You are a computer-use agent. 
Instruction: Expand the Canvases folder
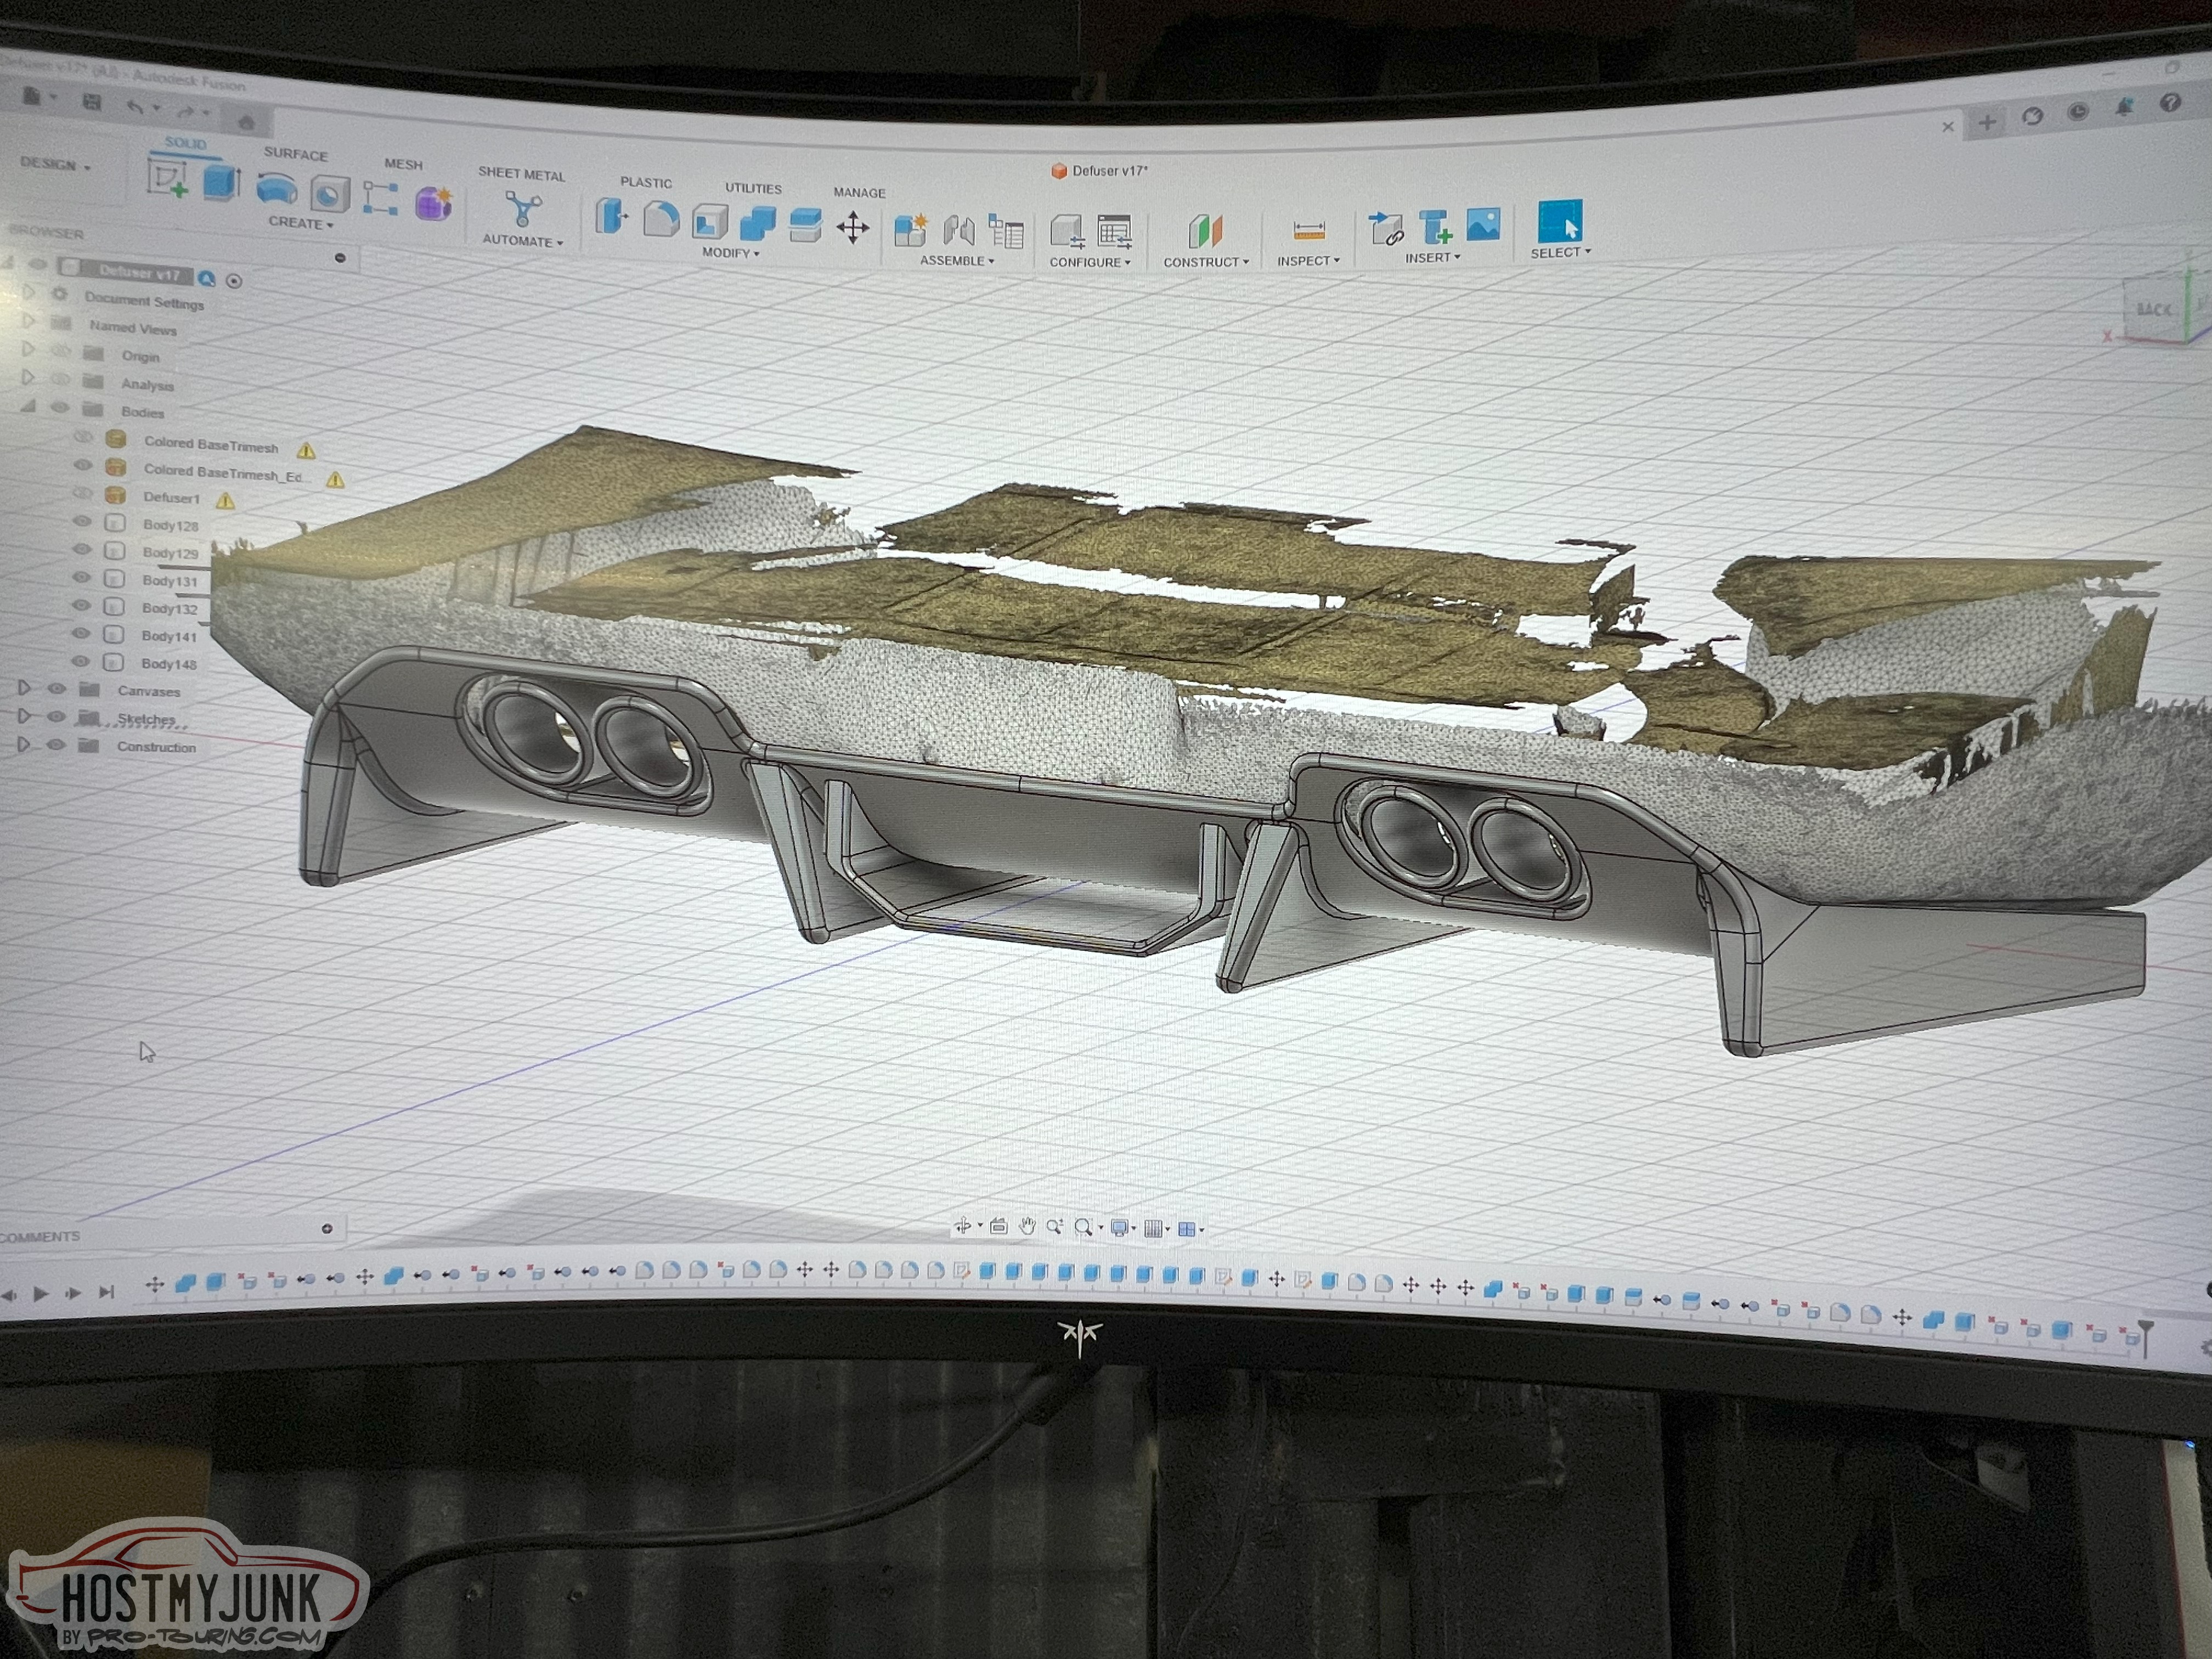tap(24, 688)
